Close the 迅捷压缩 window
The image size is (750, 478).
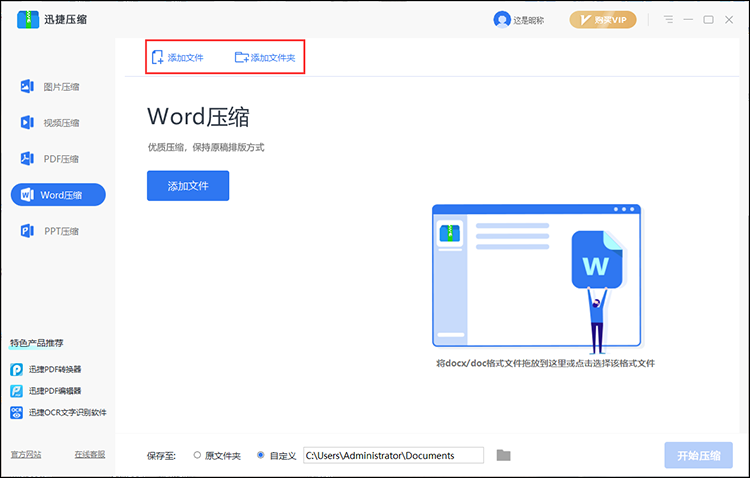click(x=729, y=20)
